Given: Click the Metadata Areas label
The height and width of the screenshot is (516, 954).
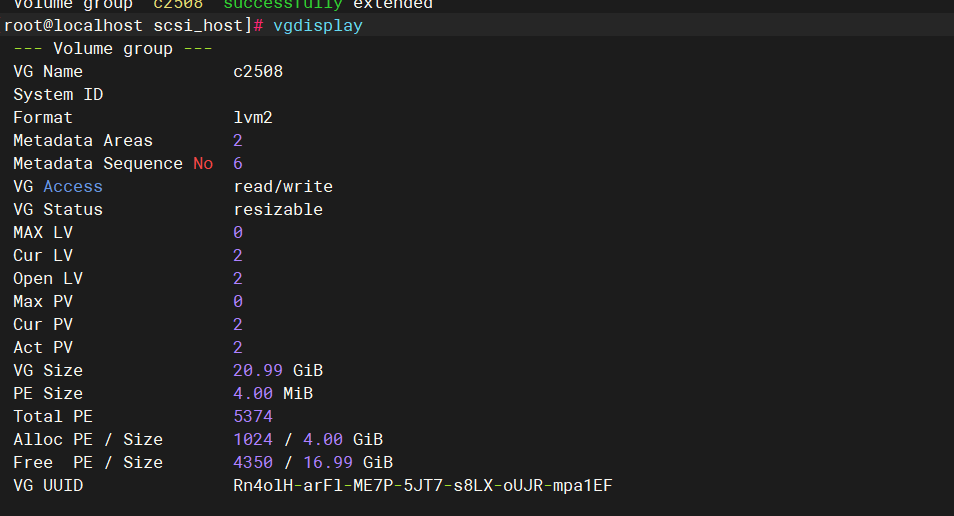Looking at the screenshot, I should coord(83,141).
